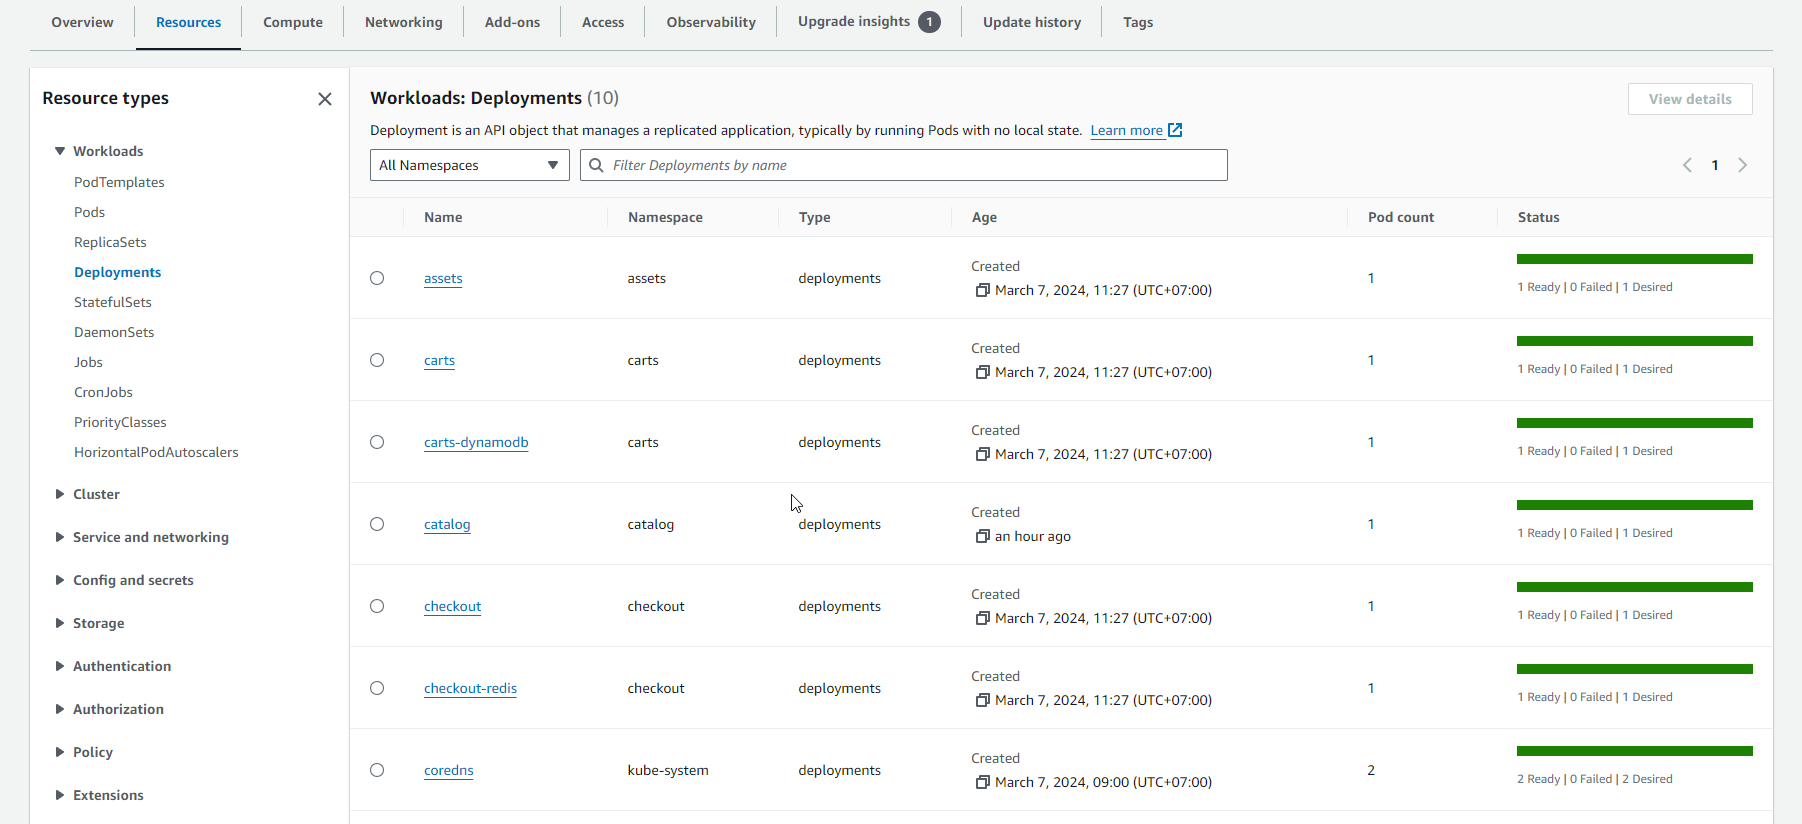
Task: Select StatefulSets in resource tree
Action: pos(113,302)
